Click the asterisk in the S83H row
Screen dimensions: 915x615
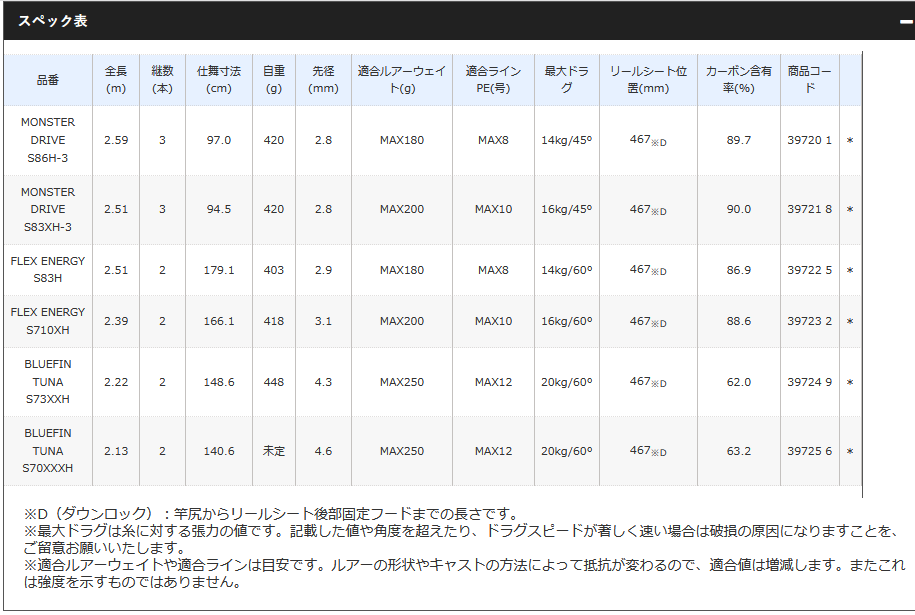coord(850,271)
